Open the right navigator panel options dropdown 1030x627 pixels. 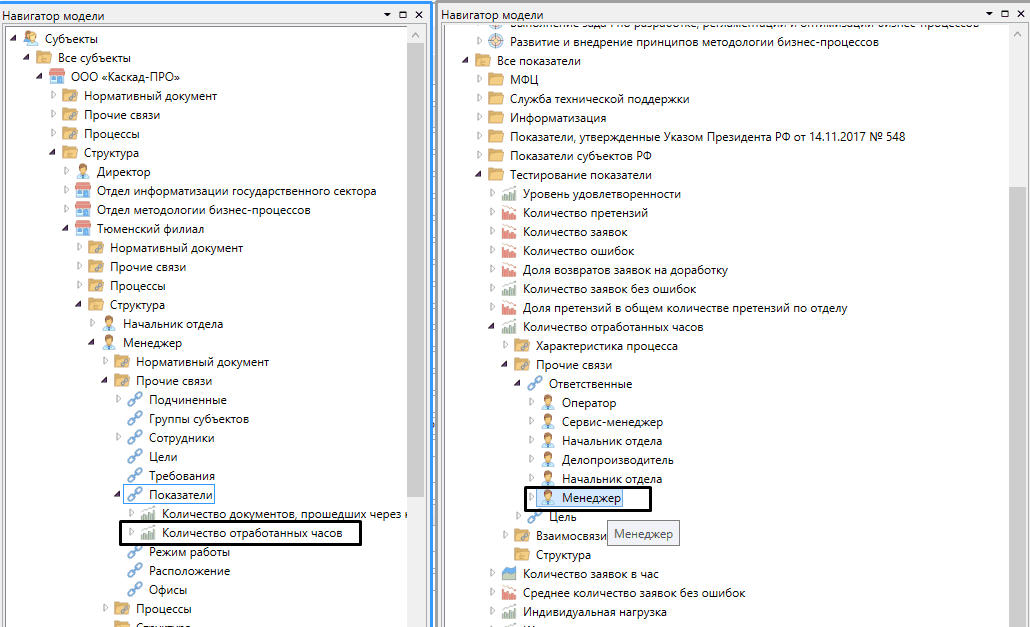click(989, 14)
